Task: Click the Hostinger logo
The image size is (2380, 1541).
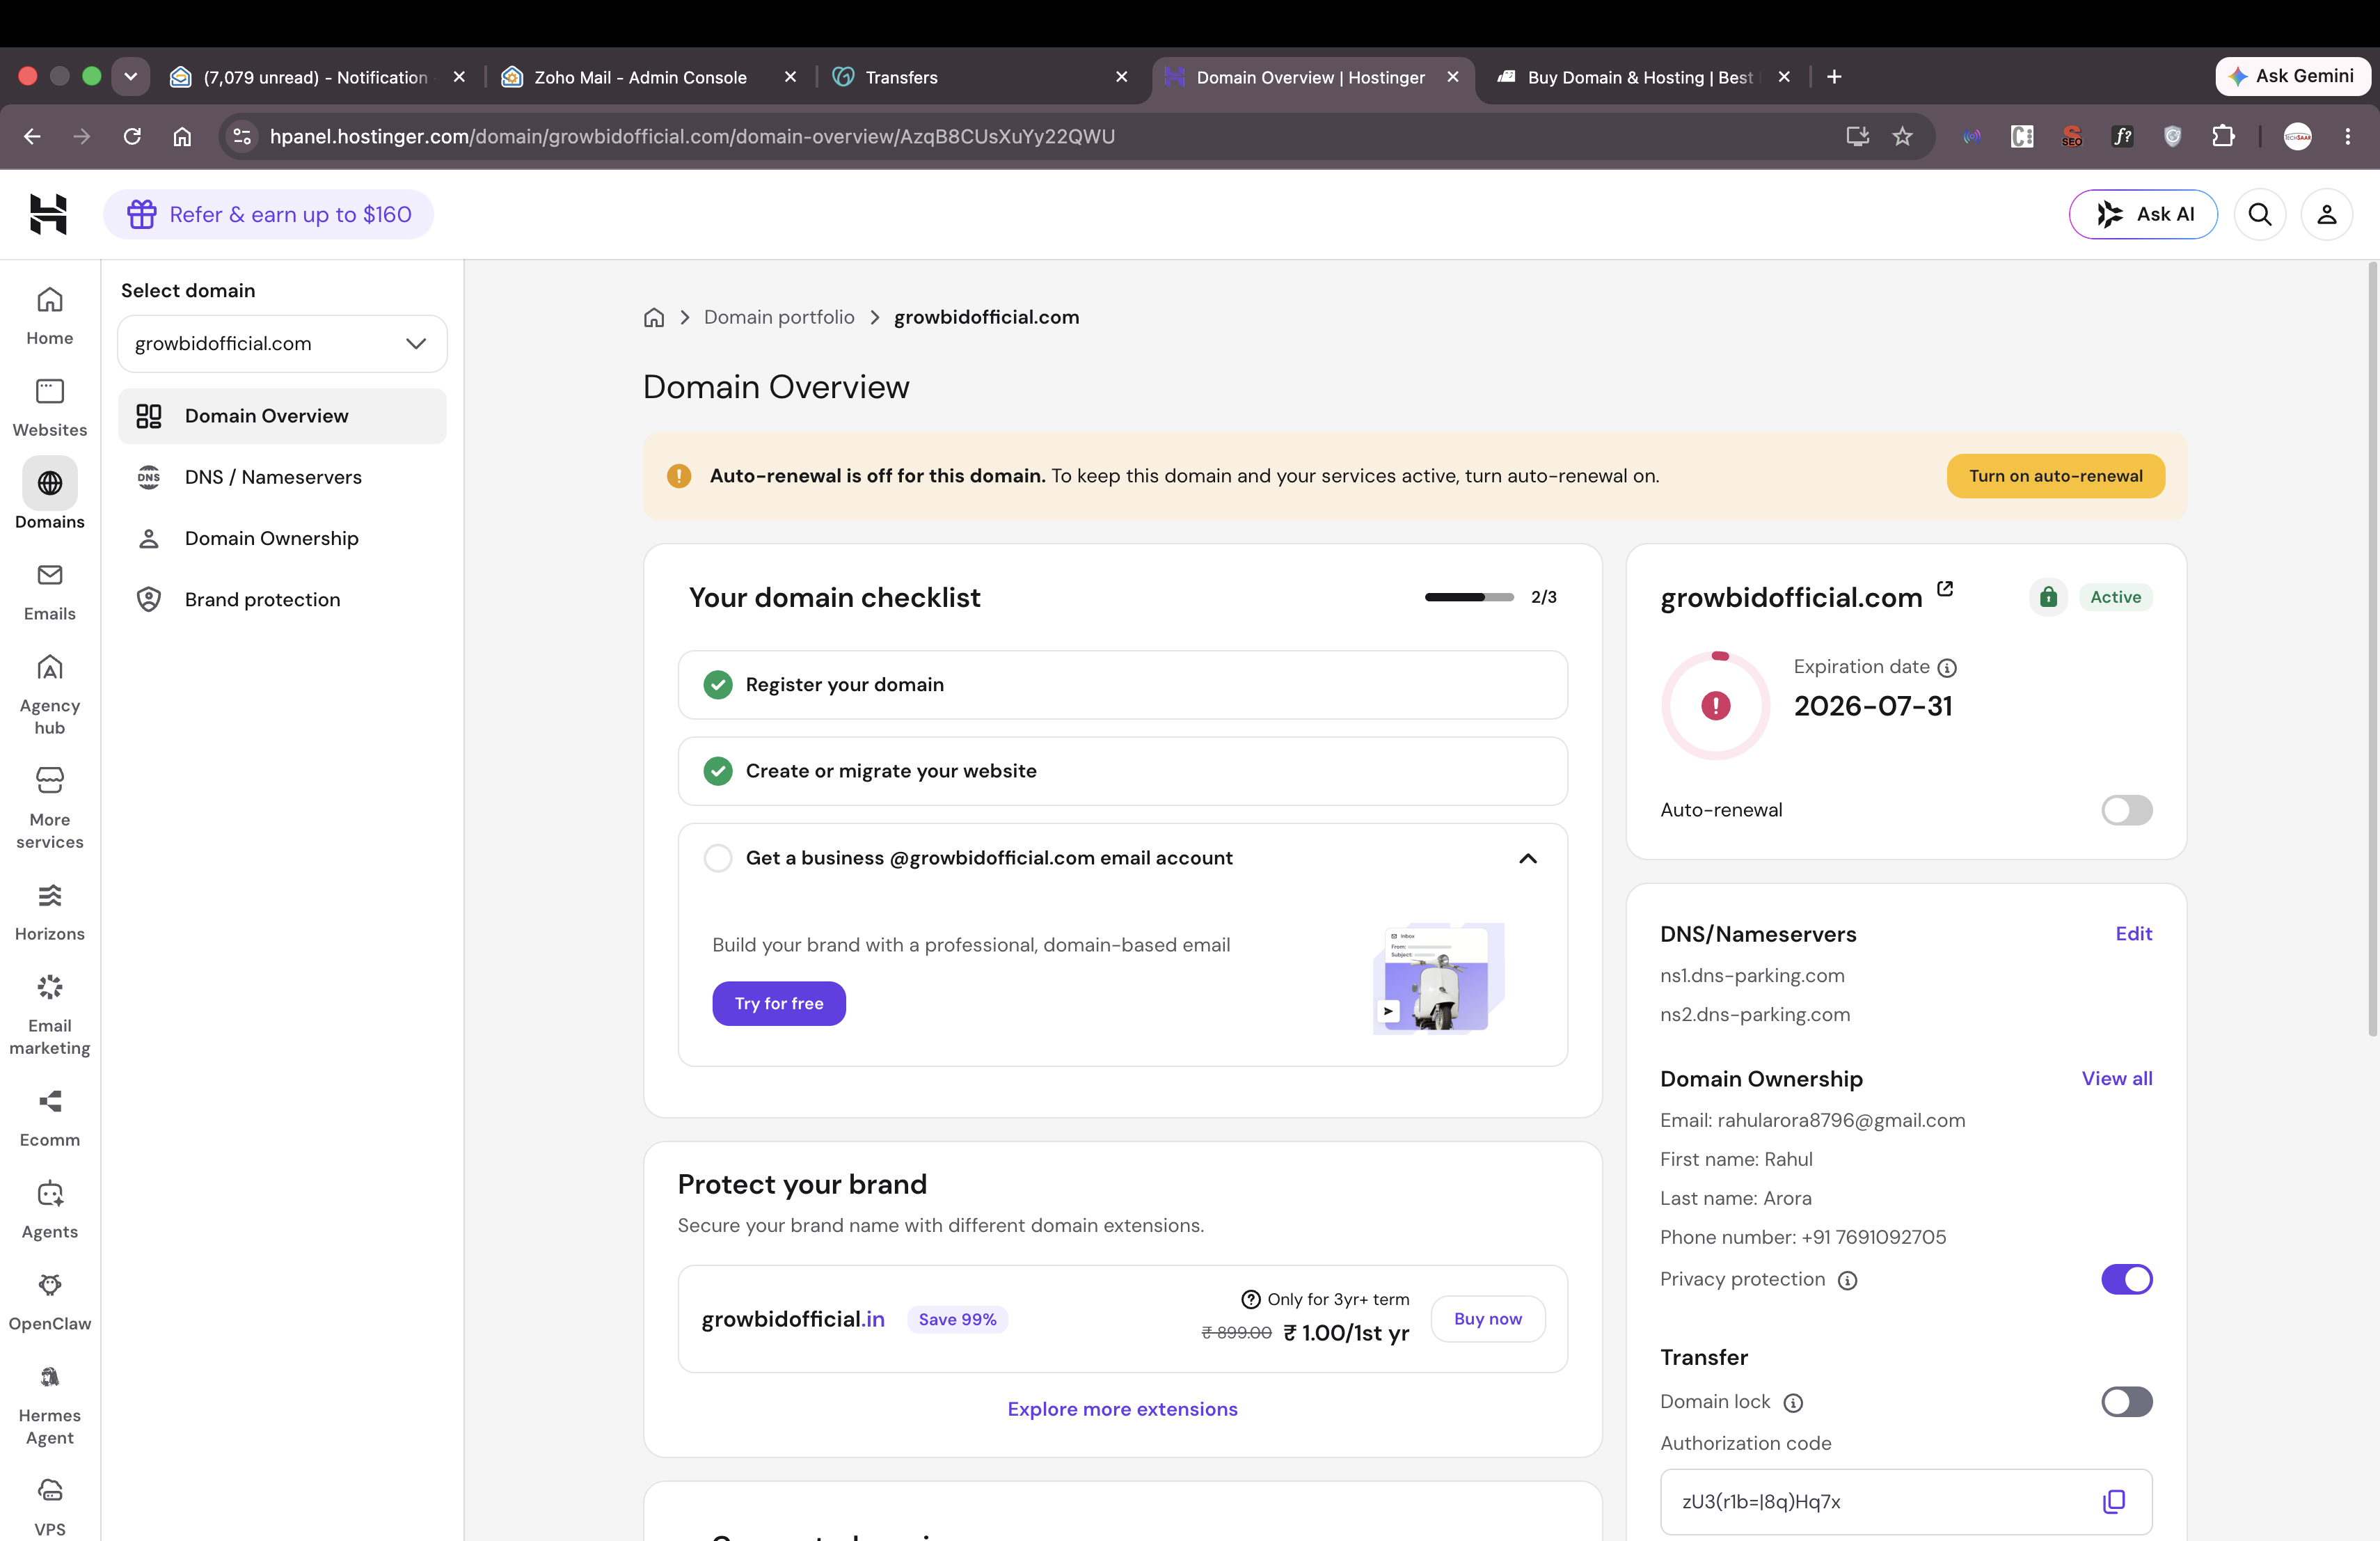Action: 48,214
